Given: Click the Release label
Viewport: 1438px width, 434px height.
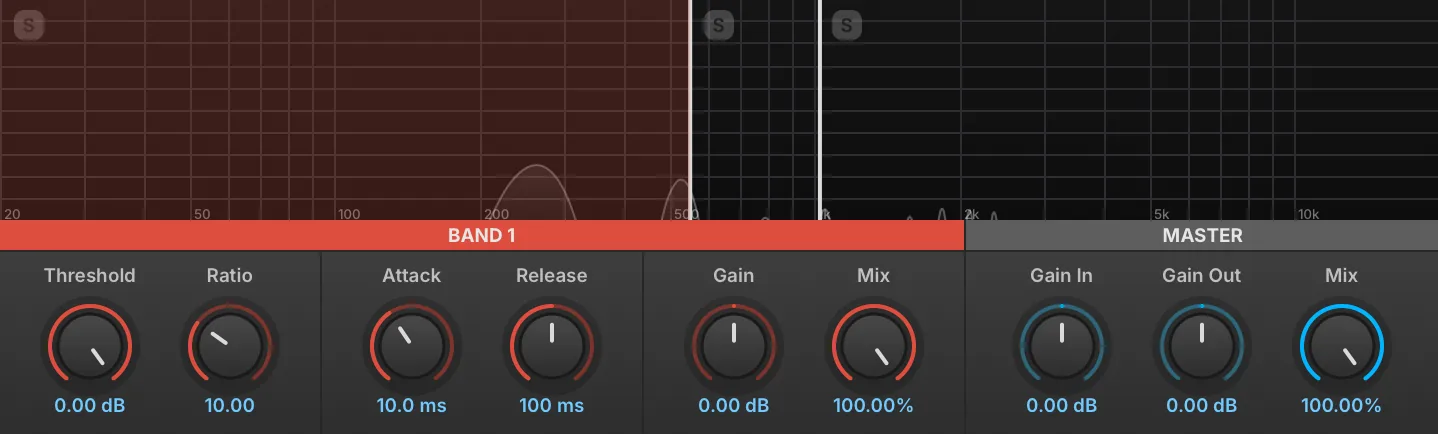Looking at the screenshot, I should tap(551, 275).
